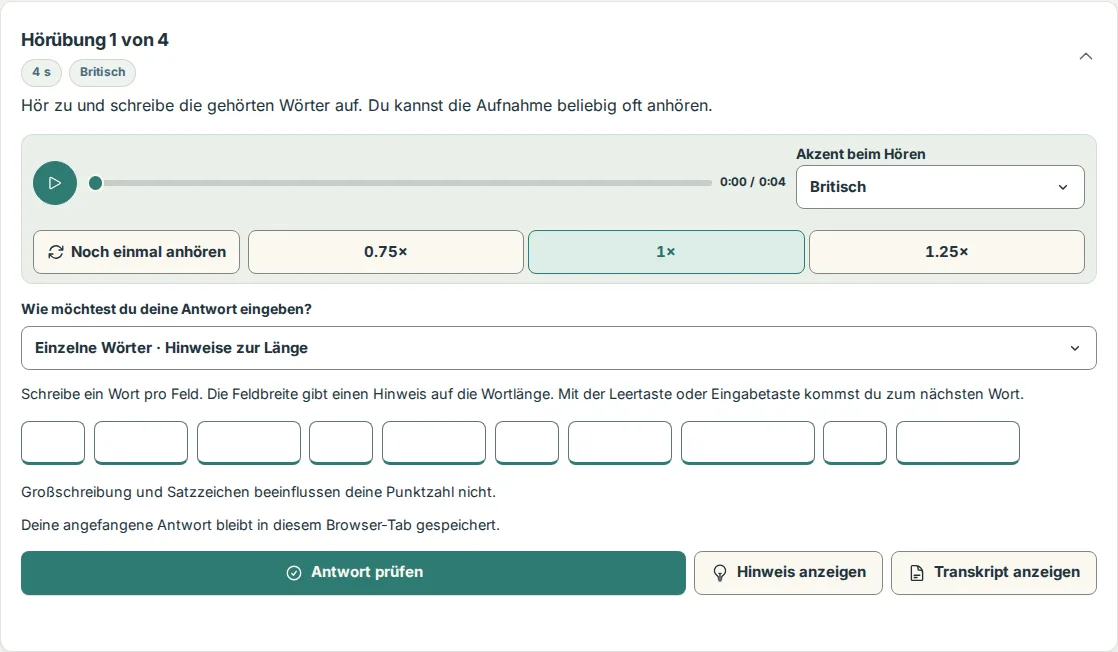Open transcript via Transkript anzeigen
Image resolution: width=1118 pixels, height=652 pixels.
[994, 573]
